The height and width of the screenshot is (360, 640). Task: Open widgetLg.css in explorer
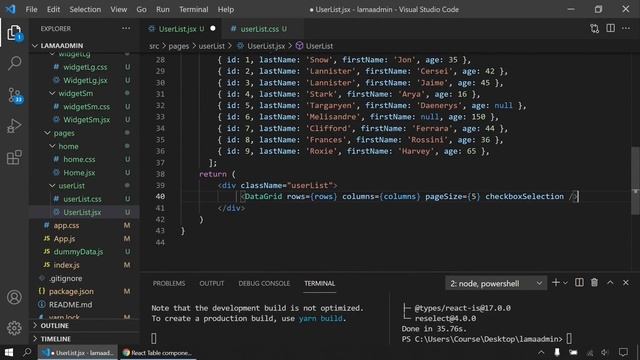85,67
